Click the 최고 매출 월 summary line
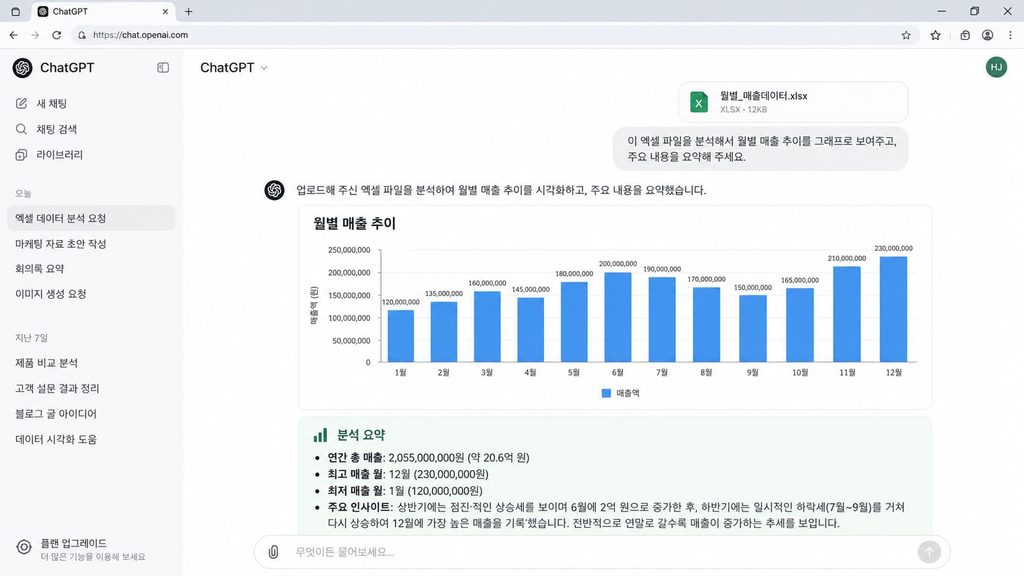 tap(408, 474)
